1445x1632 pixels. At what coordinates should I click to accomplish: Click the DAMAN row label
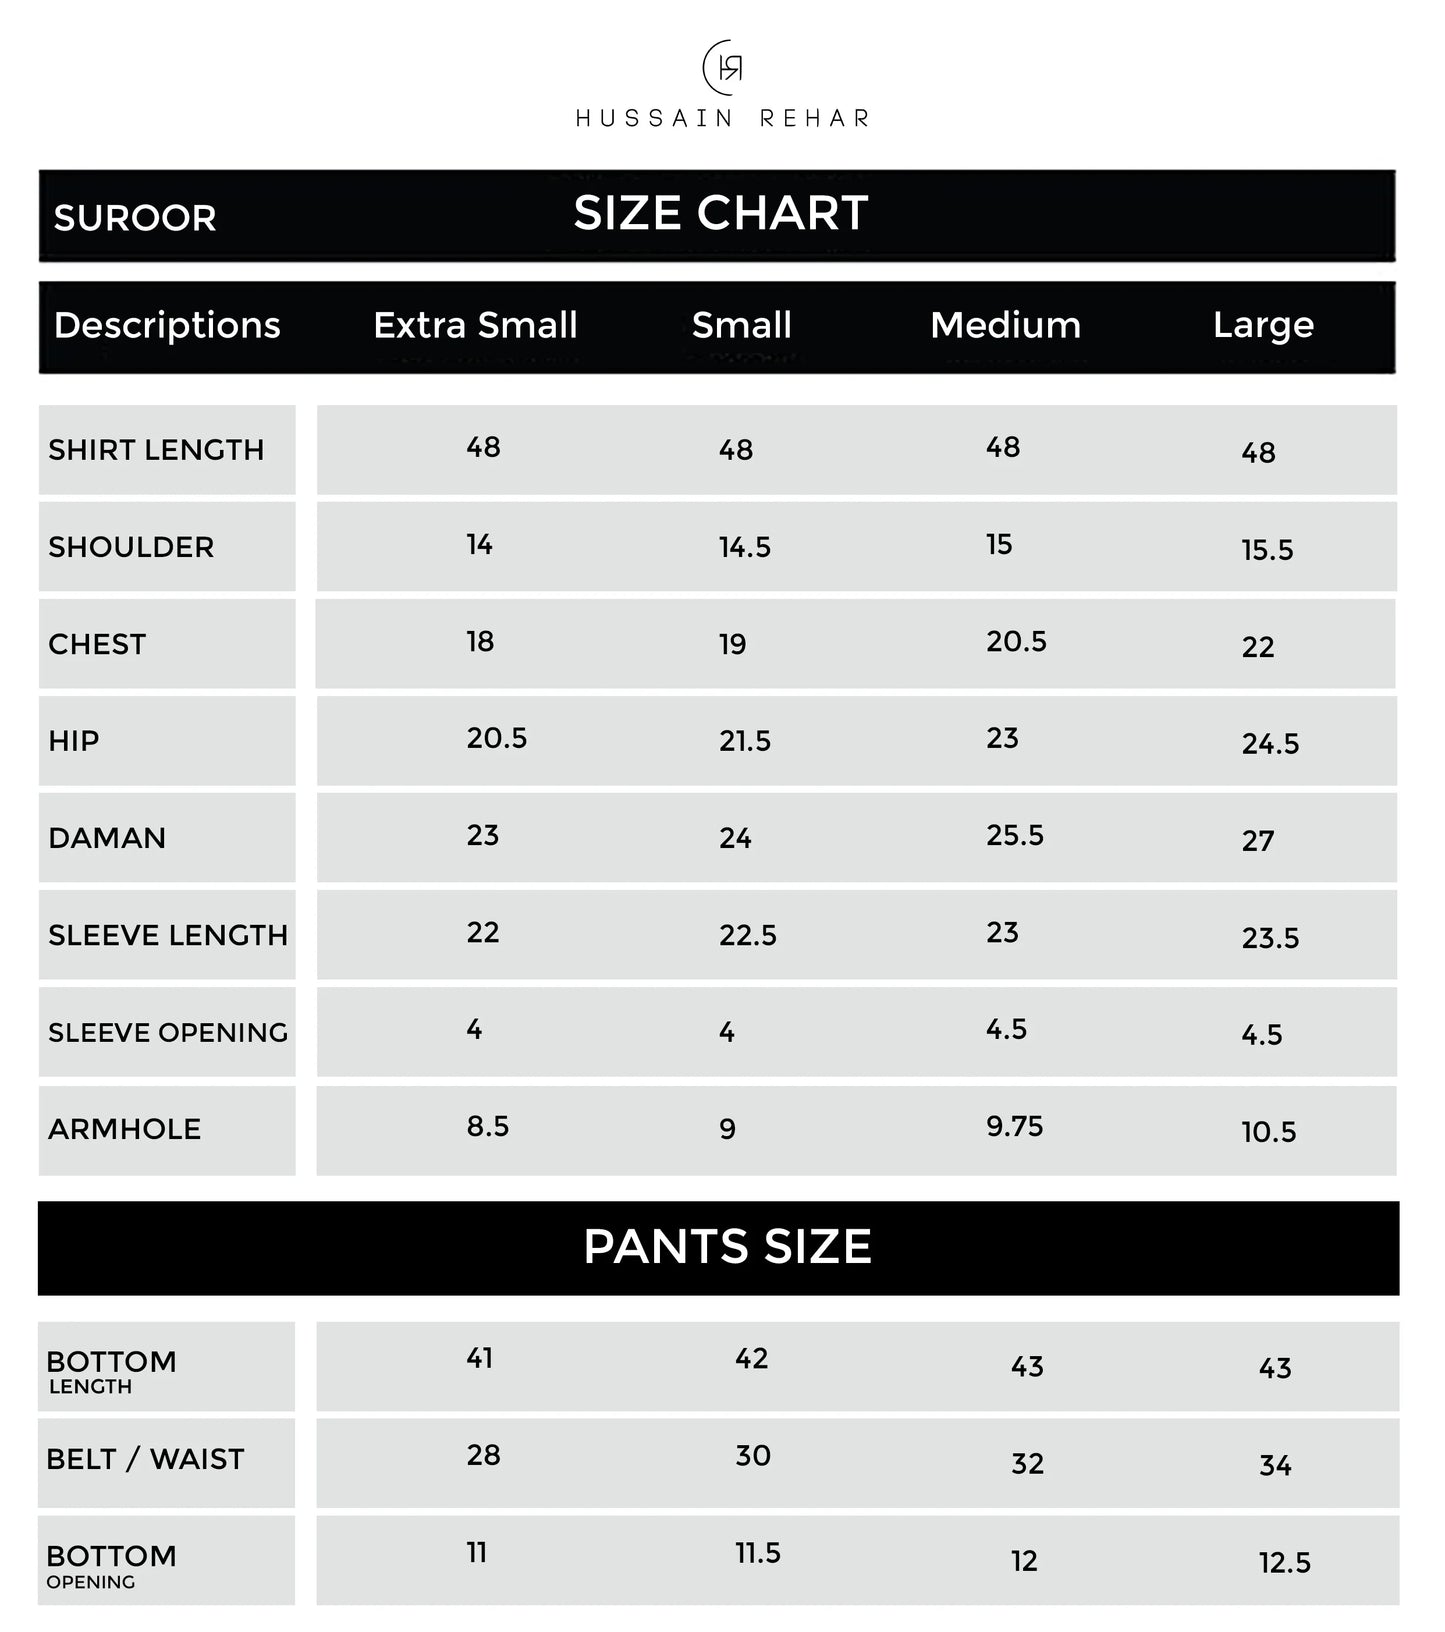click(107, 838)
